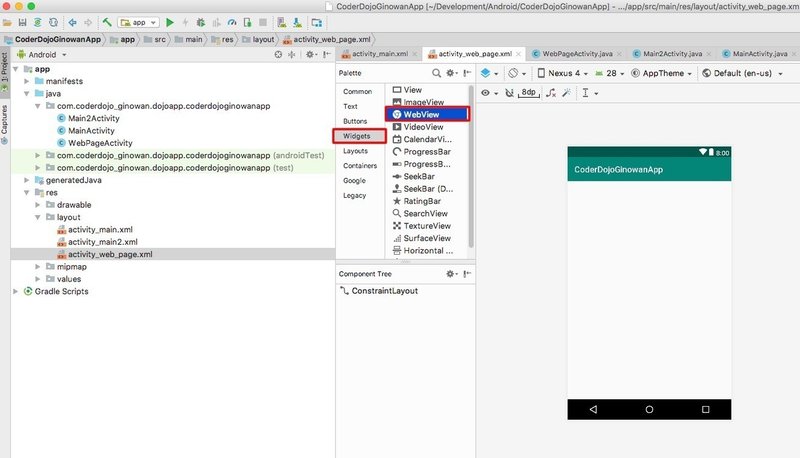Viewport: 800px width, 458px height.
Task: Close the activity_web_page.xml tab
Action: click(x=518, y=54)
